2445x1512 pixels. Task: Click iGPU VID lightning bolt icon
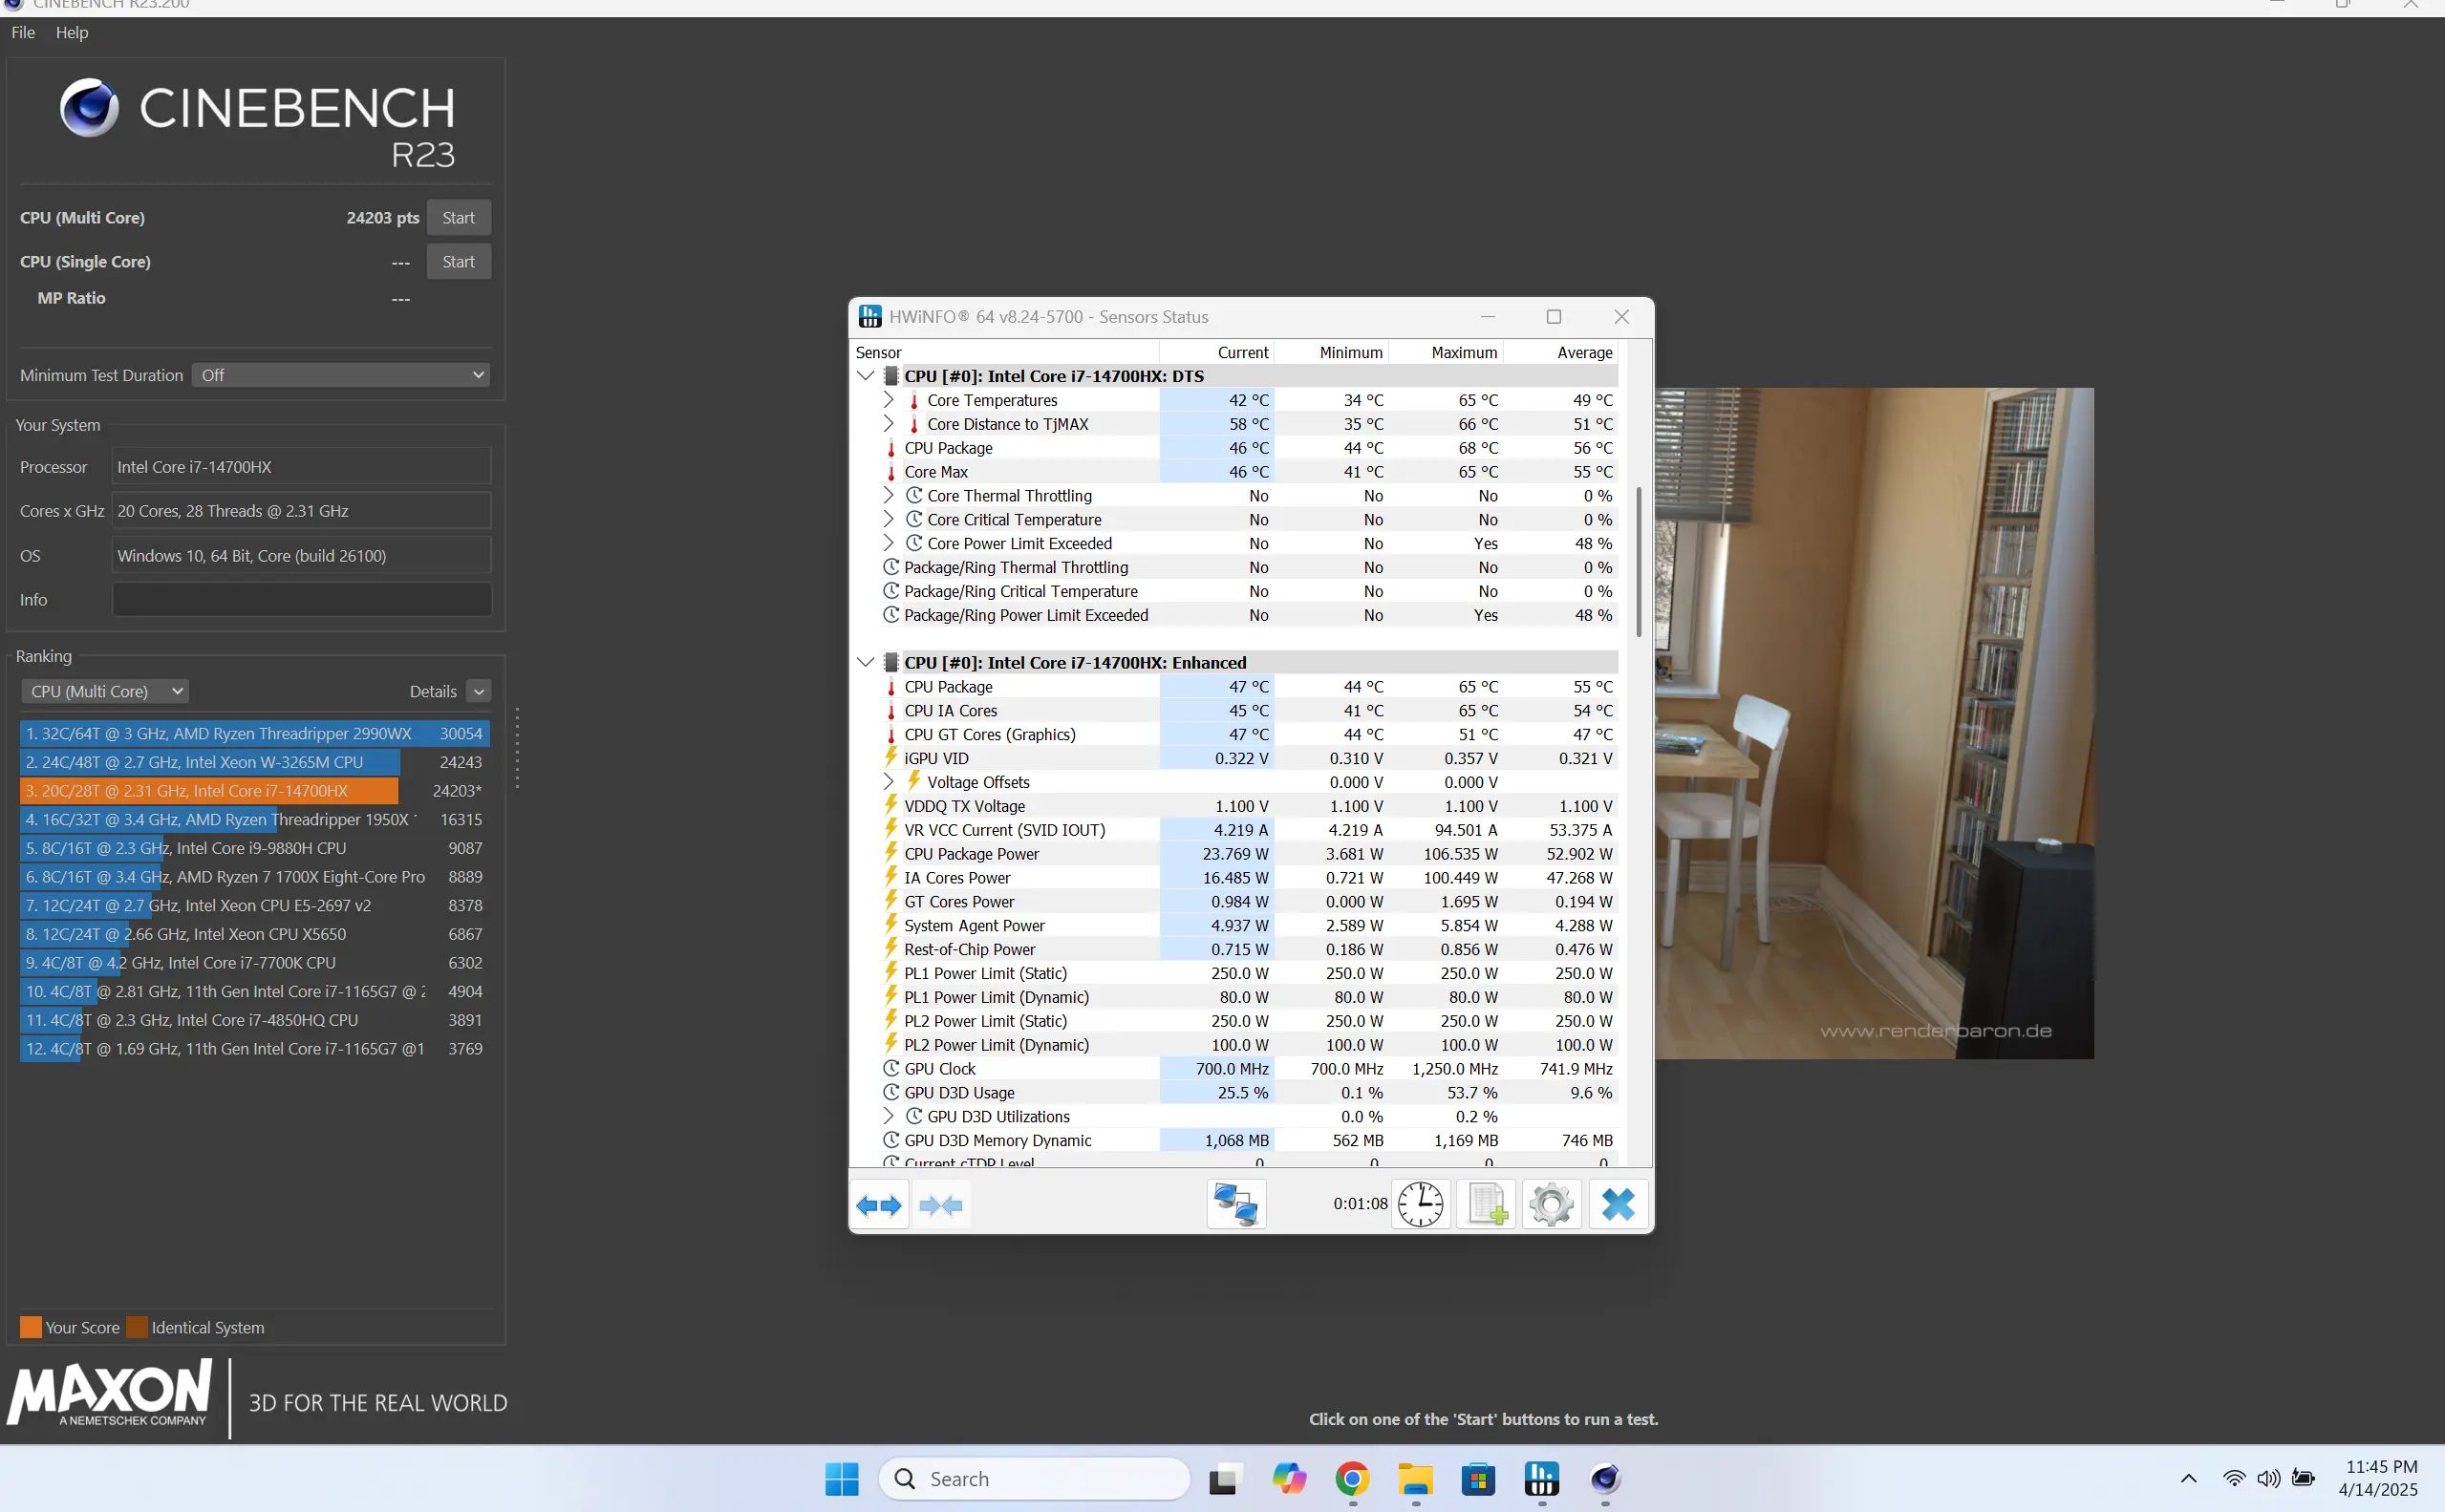click(891, 757)
